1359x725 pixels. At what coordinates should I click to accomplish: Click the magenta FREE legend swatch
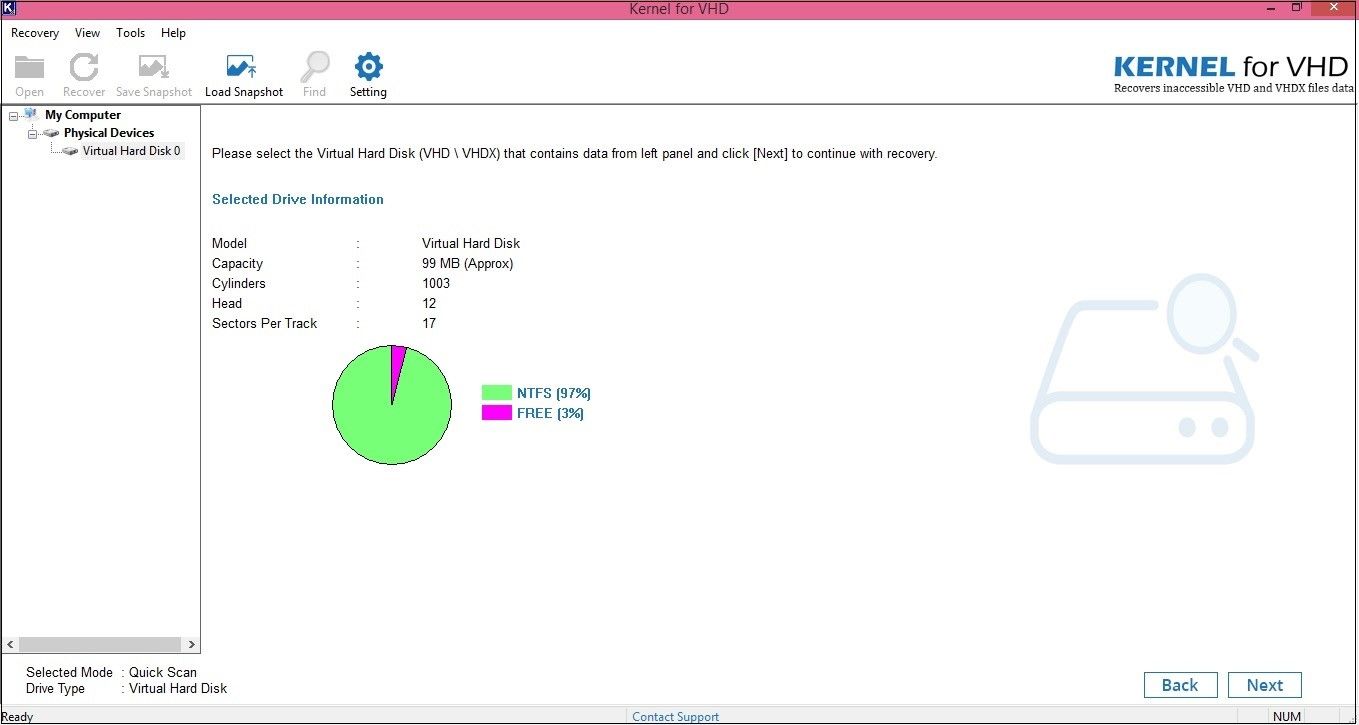(497, 413)
